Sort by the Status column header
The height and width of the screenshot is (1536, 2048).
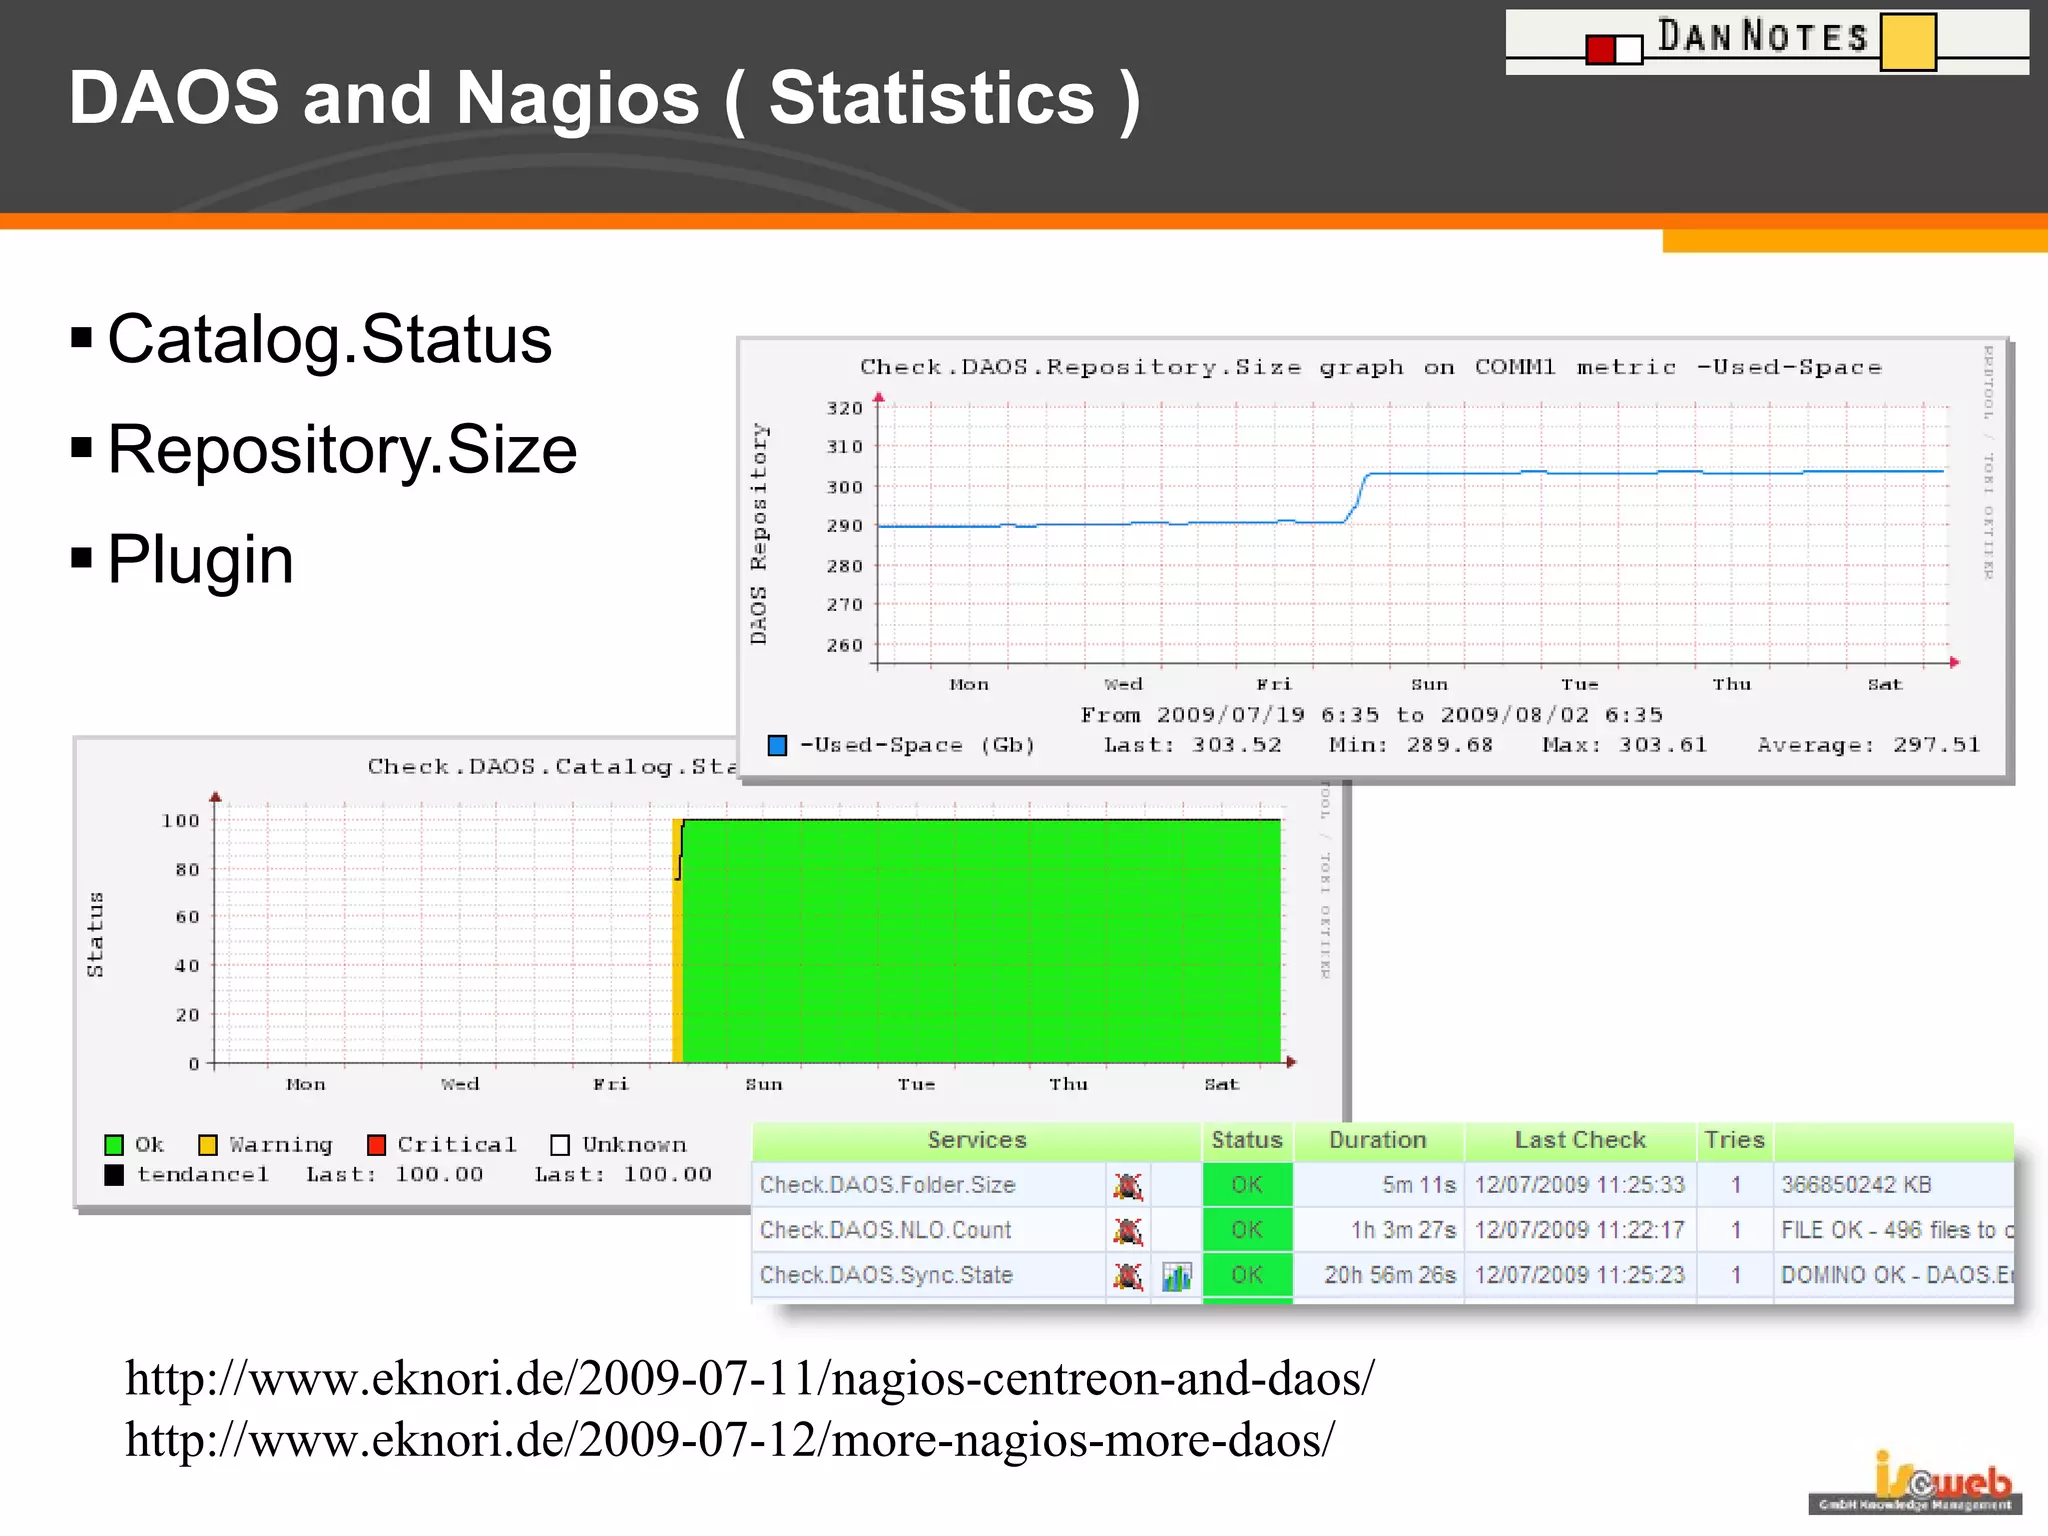1247,1140
